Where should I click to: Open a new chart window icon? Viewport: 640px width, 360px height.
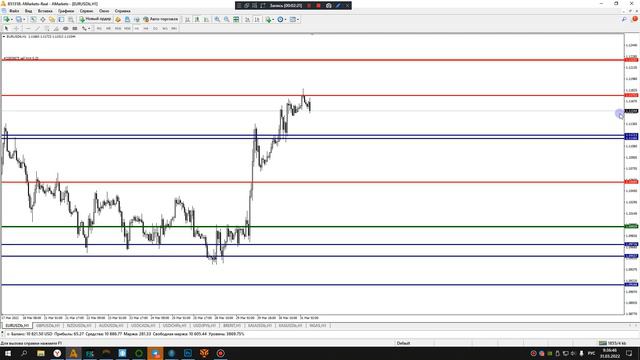tap(6, 19)
